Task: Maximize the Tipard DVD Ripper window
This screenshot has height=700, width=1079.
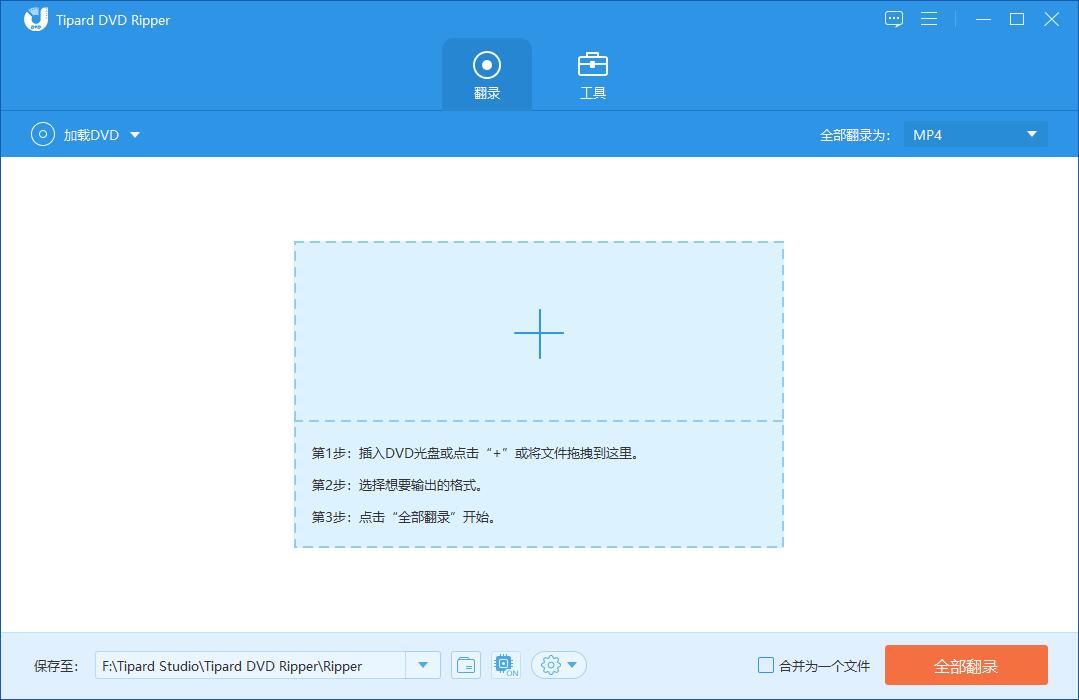Action: [1016, 19]
